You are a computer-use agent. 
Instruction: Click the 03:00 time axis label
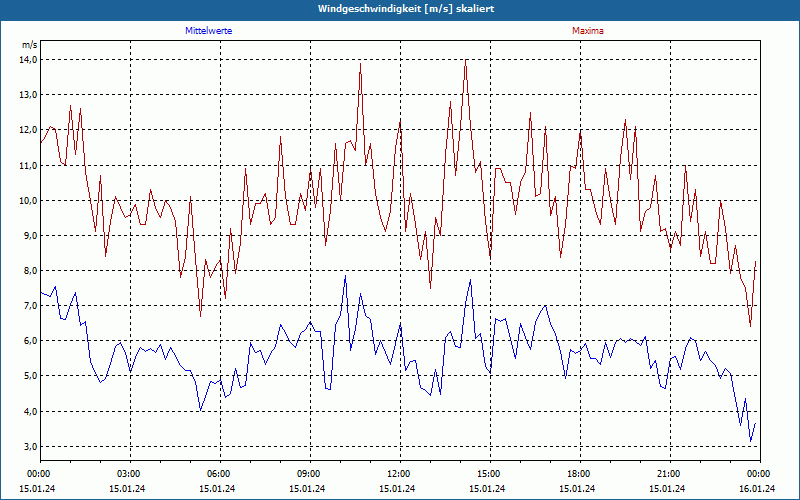(130, 474)
